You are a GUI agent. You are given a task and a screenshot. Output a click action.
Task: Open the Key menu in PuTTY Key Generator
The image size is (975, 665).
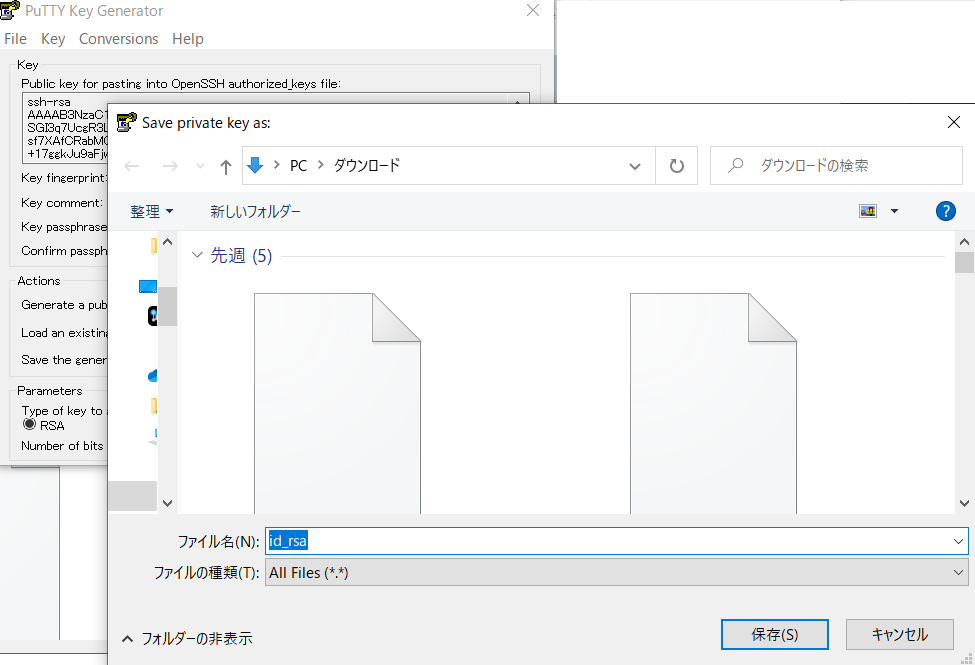53,39
